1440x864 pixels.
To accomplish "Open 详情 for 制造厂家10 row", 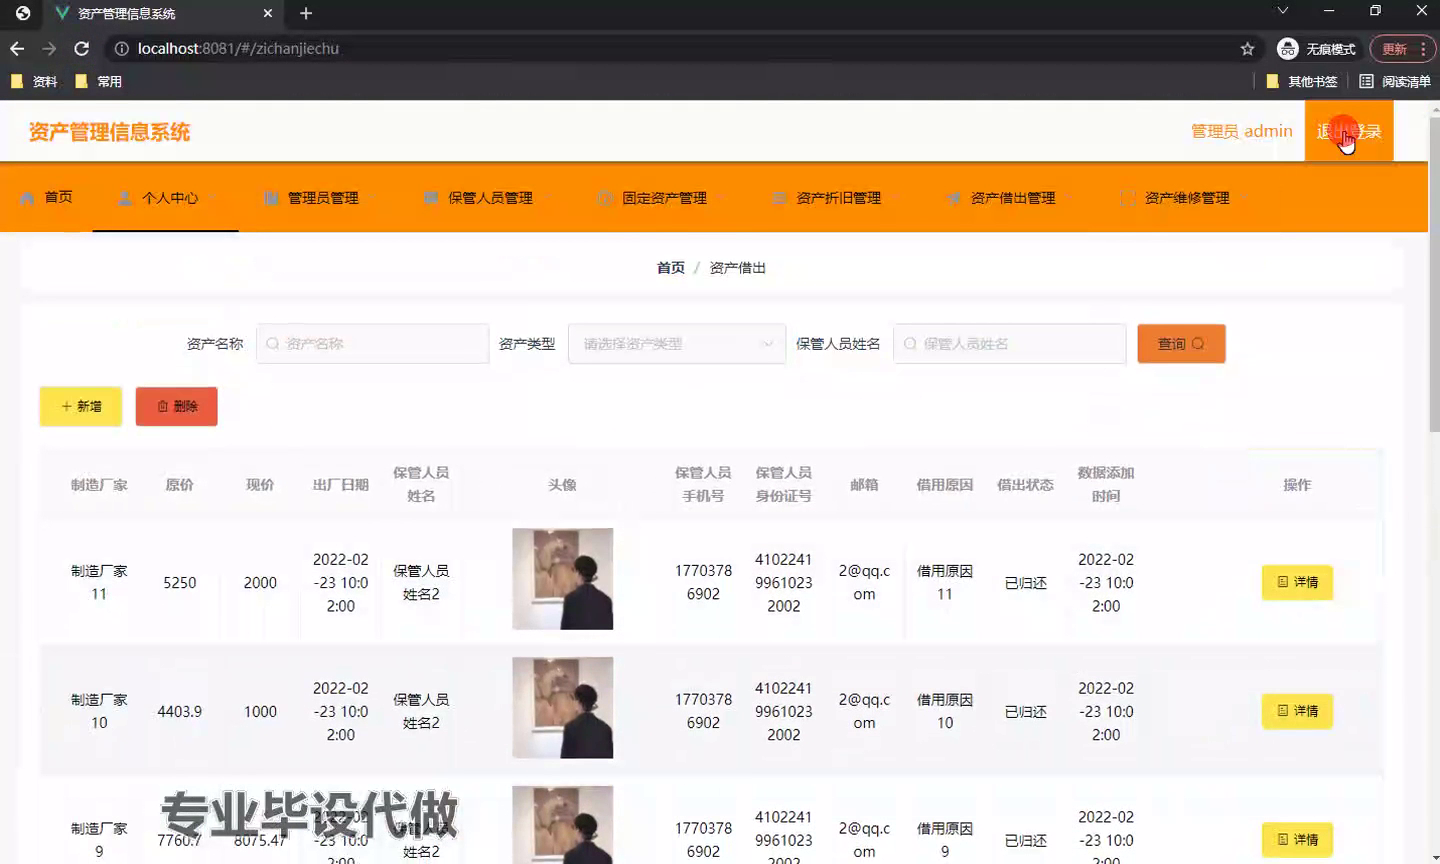I will [x=1297, y=711].
